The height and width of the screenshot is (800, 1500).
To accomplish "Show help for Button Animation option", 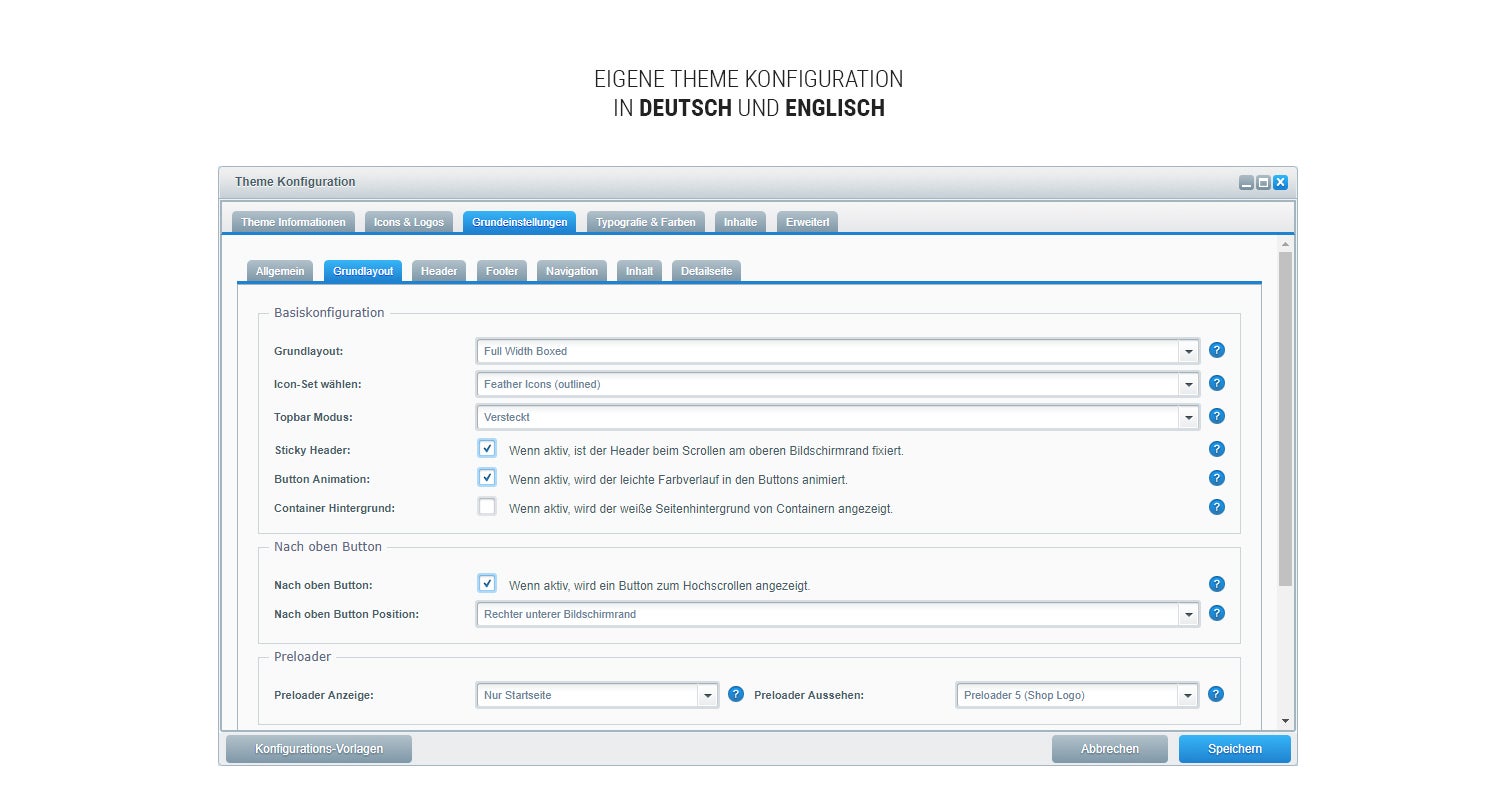I will pyautogui.click(x=1217, y=478).
